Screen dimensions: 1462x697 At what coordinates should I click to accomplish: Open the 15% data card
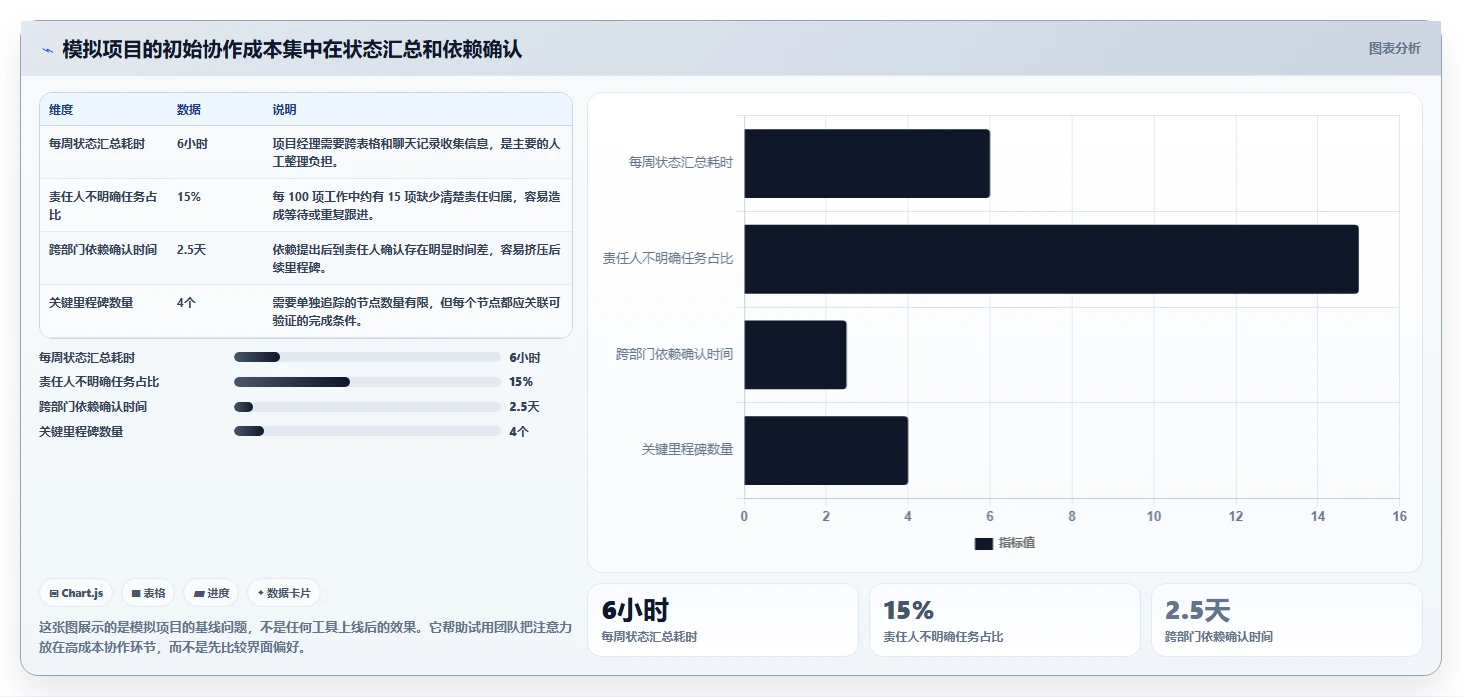pyautogui.click(x=1005, y=620)
